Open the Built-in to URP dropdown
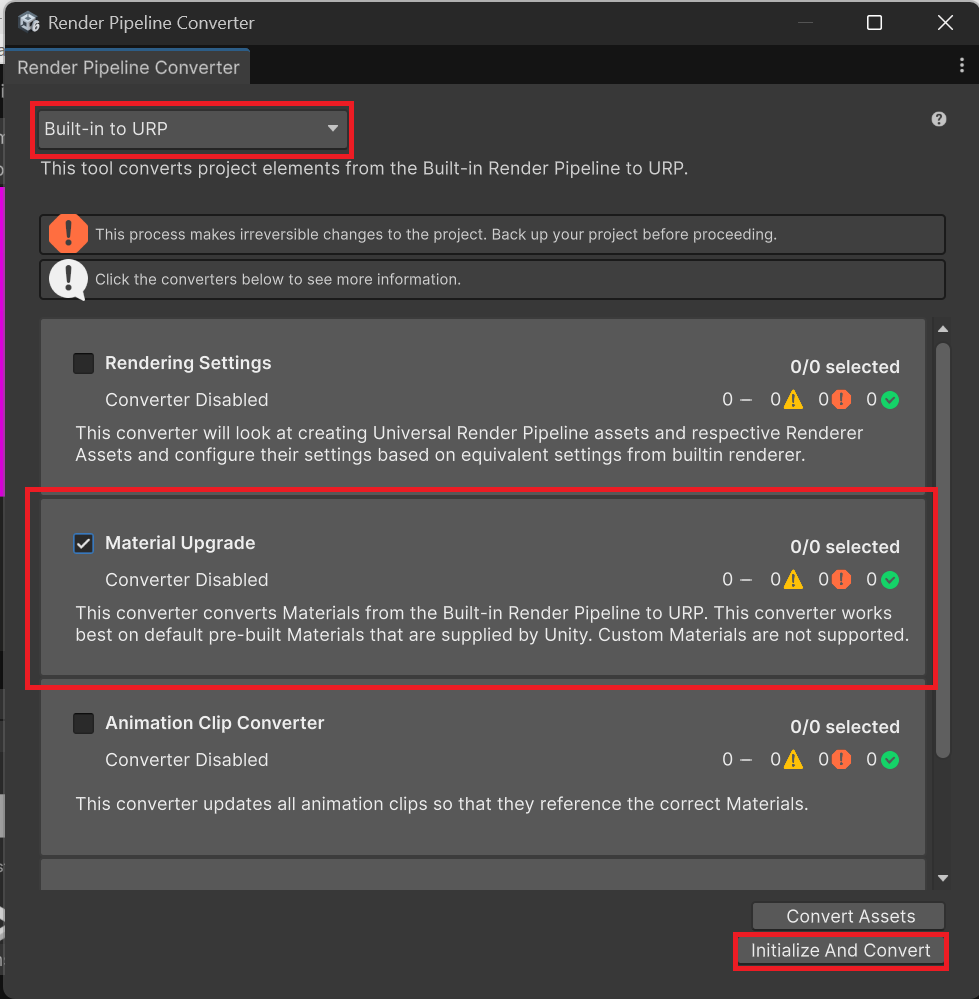 (192, 129)
